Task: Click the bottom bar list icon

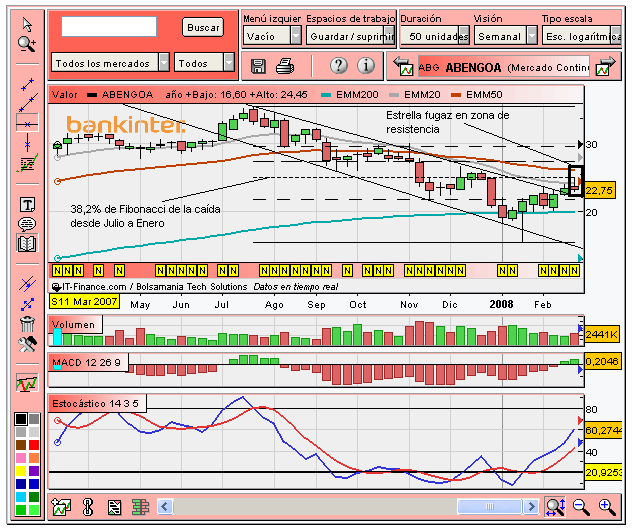Action: [115, 507]
